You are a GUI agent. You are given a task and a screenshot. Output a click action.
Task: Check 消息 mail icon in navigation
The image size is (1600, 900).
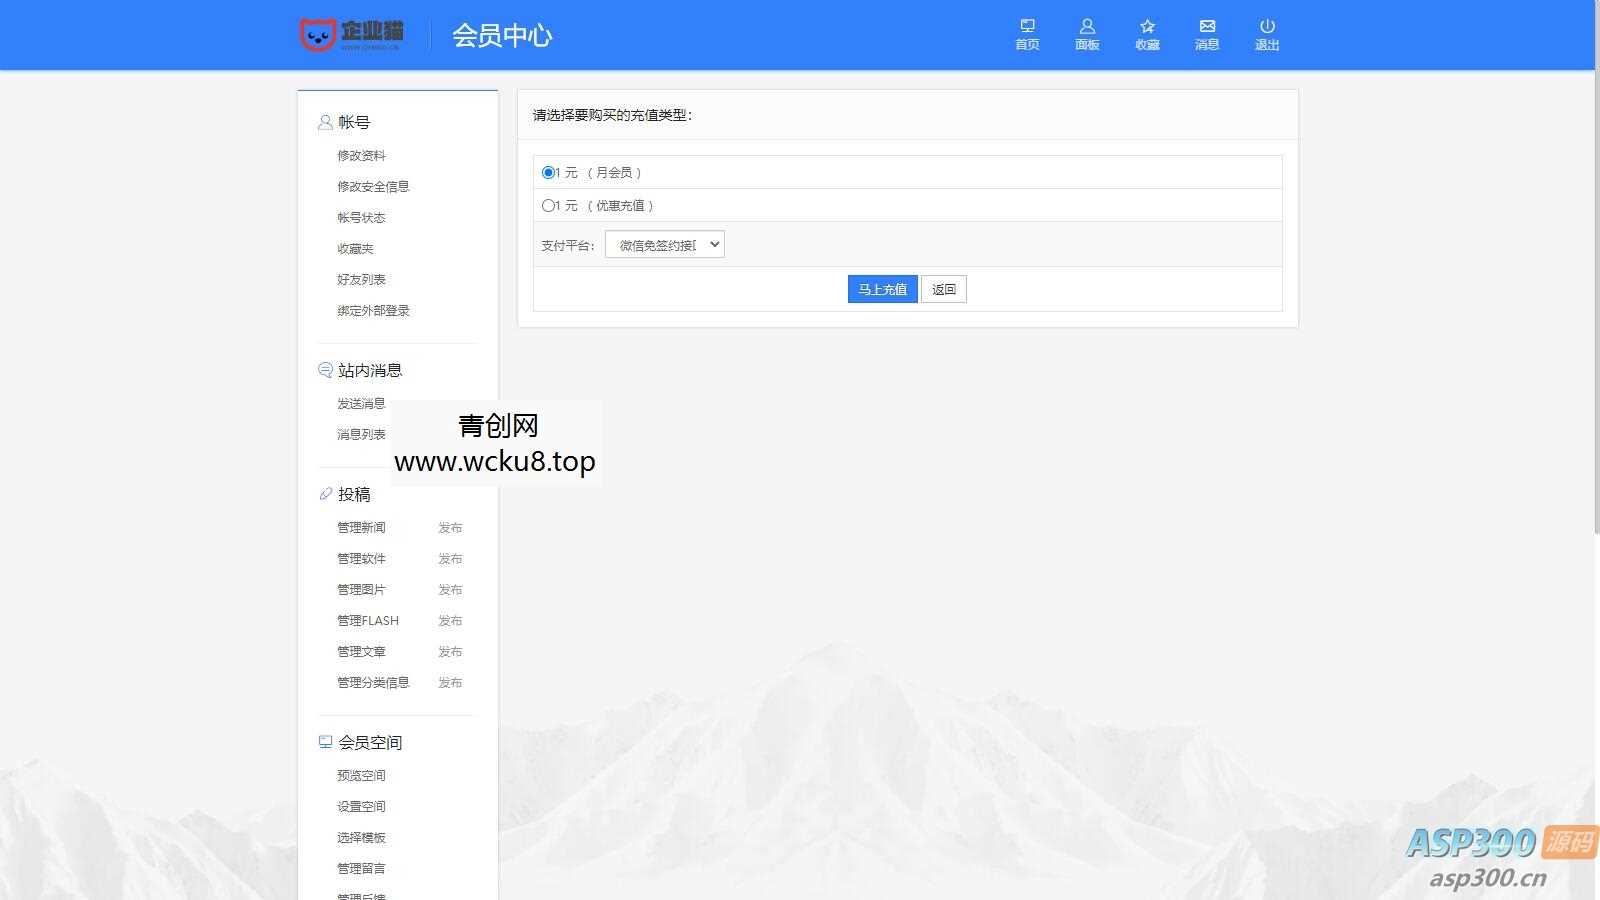click(1206, 33)
